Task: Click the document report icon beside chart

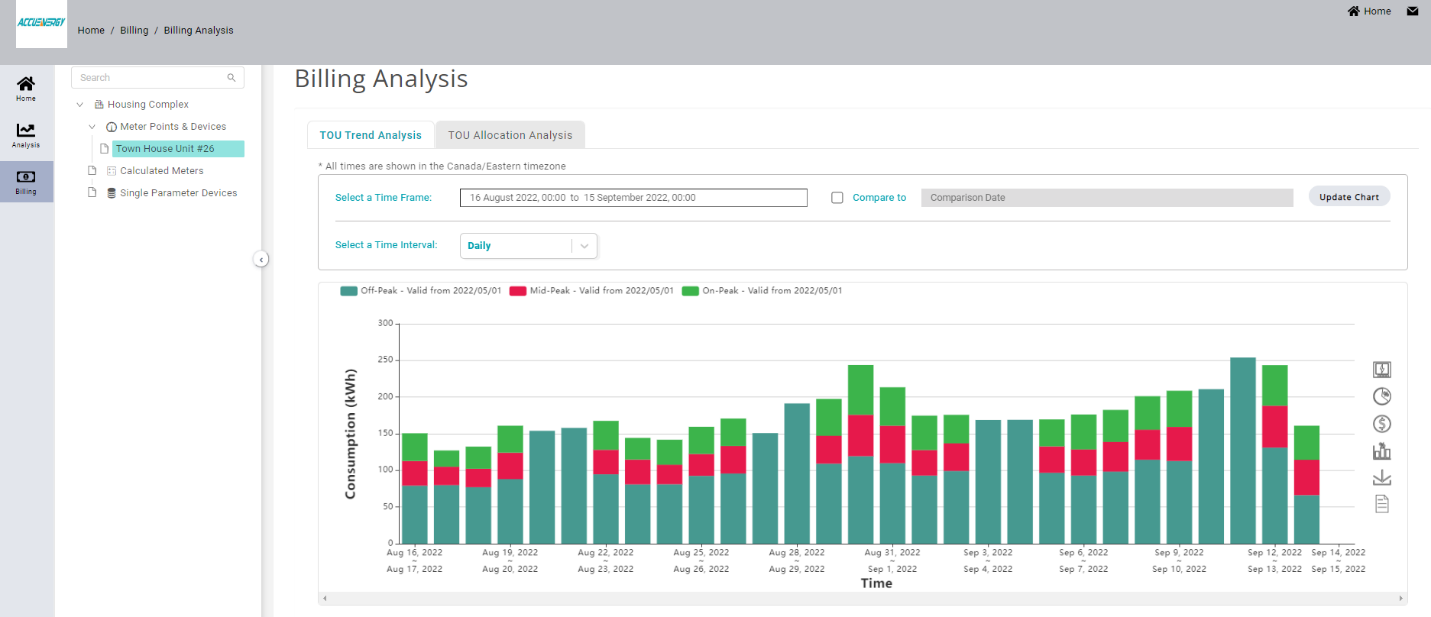Action: pos(1382,503)
